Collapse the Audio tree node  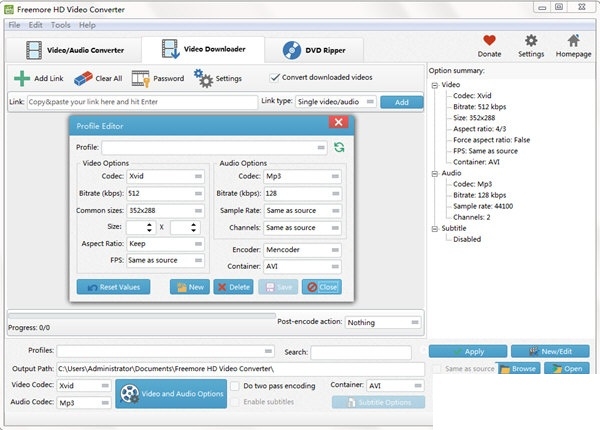(435, 173)
